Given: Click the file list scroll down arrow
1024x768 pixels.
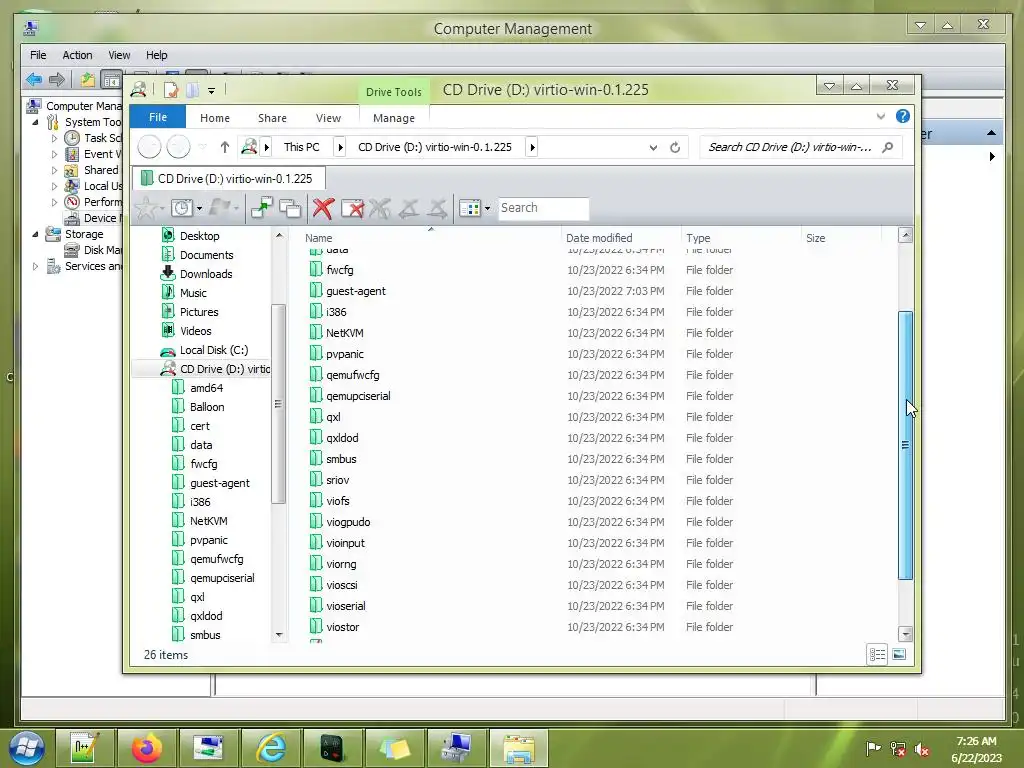Looking at the screenshot, I should (x=905, y=633).
